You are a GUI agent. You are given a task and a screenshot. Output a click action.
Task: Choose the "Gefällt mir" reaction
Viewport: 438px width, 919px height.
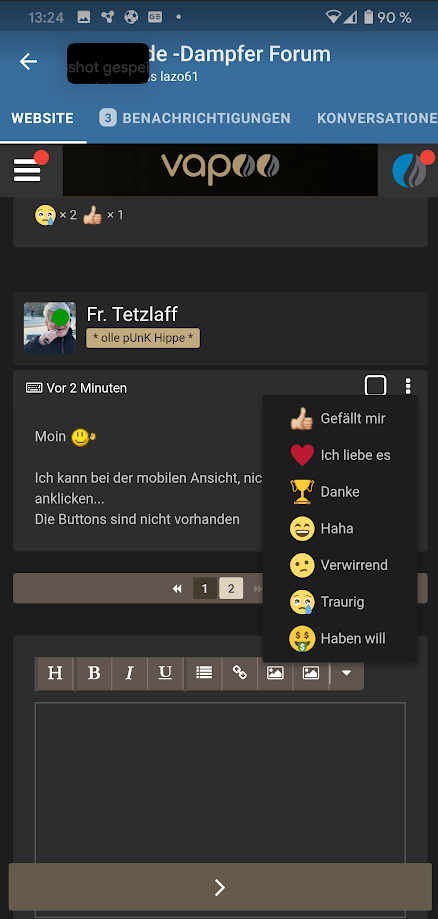click(340, 419)
